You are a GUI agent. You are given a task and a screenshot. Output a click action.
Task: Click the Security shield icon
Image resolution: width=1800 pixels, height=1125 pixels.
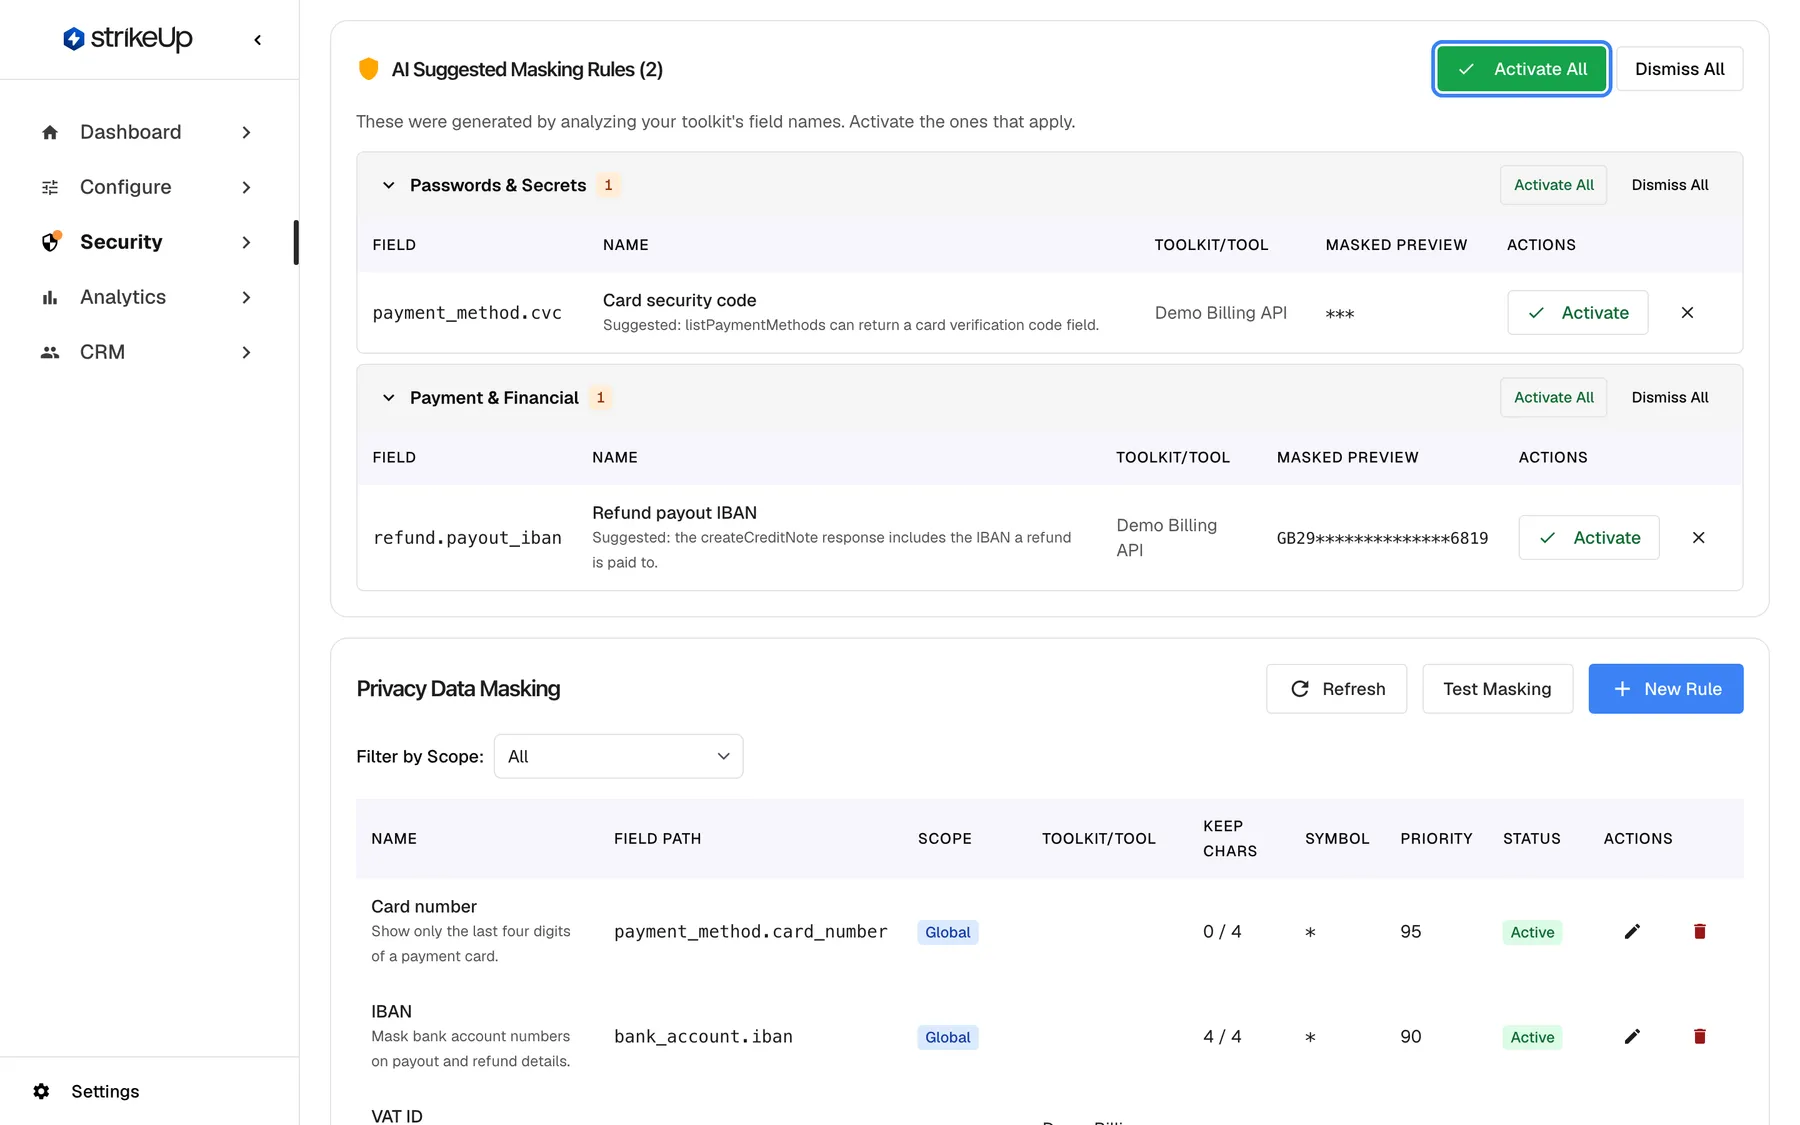click(x=51, y=242)
